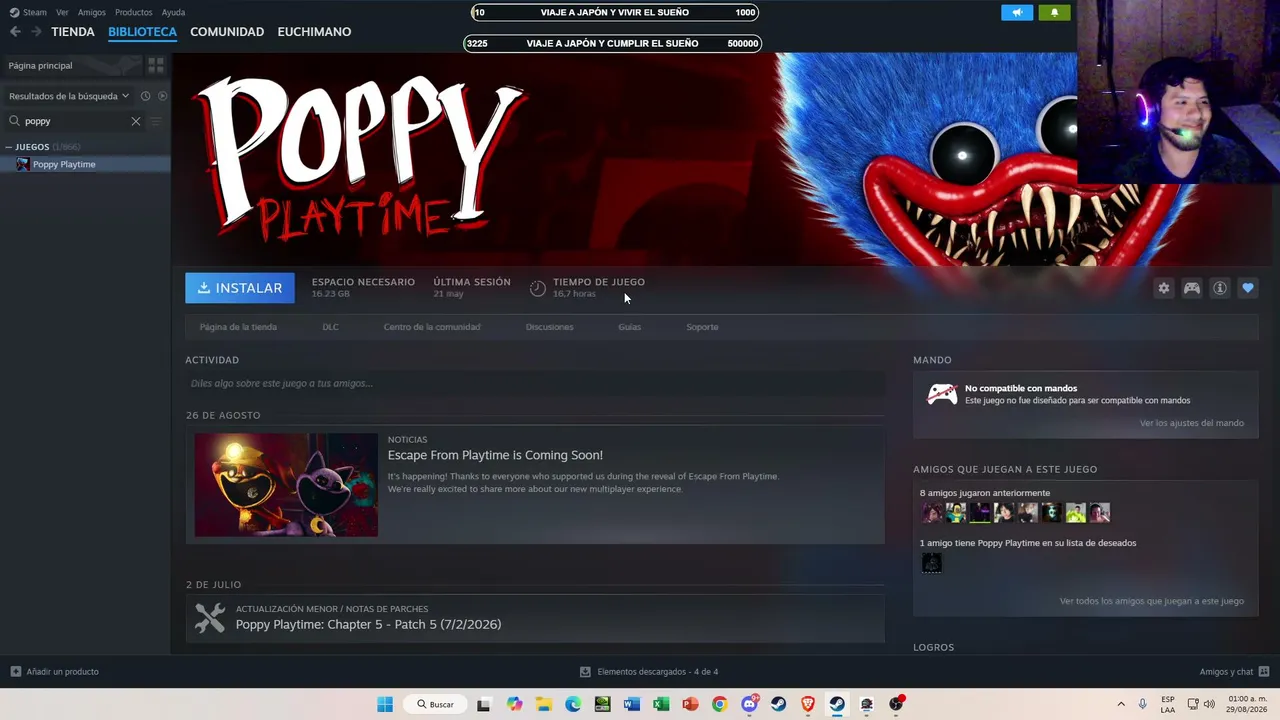The height and width of the screenshot is (720, 1280).
Task: Open the DLC link
Action: [x=330, y=327]
